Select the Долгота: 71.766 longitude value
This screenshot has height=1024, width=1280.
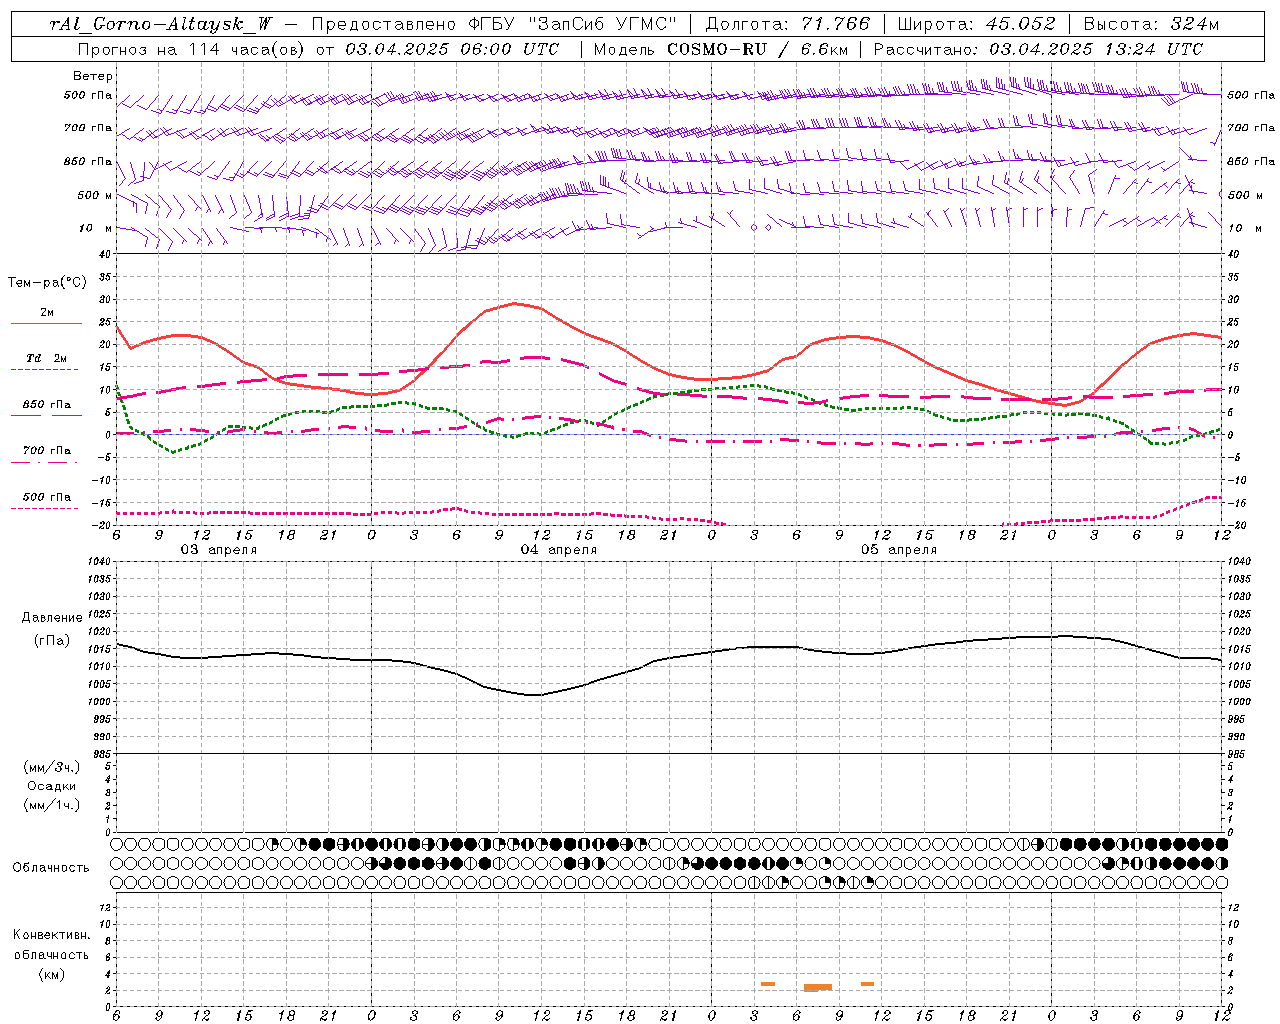pyautogui.click(x=788, y=24)
